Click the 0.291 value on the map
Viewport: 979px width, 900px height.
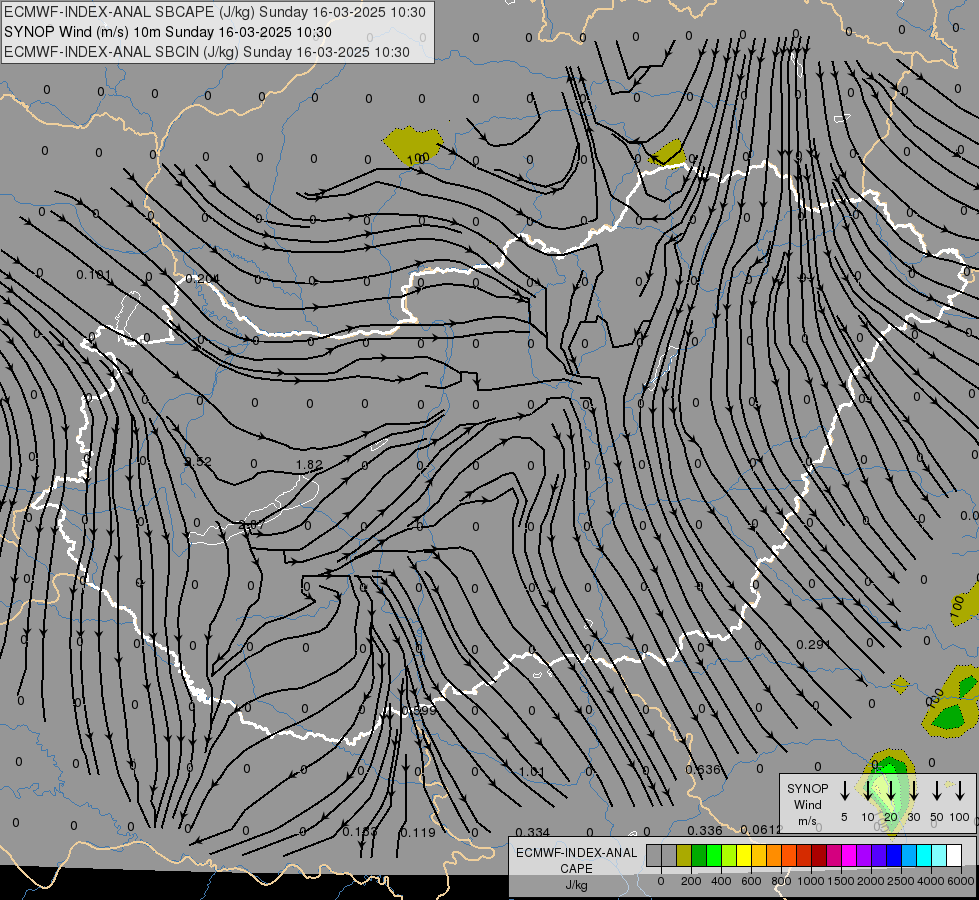click(814, 644)
